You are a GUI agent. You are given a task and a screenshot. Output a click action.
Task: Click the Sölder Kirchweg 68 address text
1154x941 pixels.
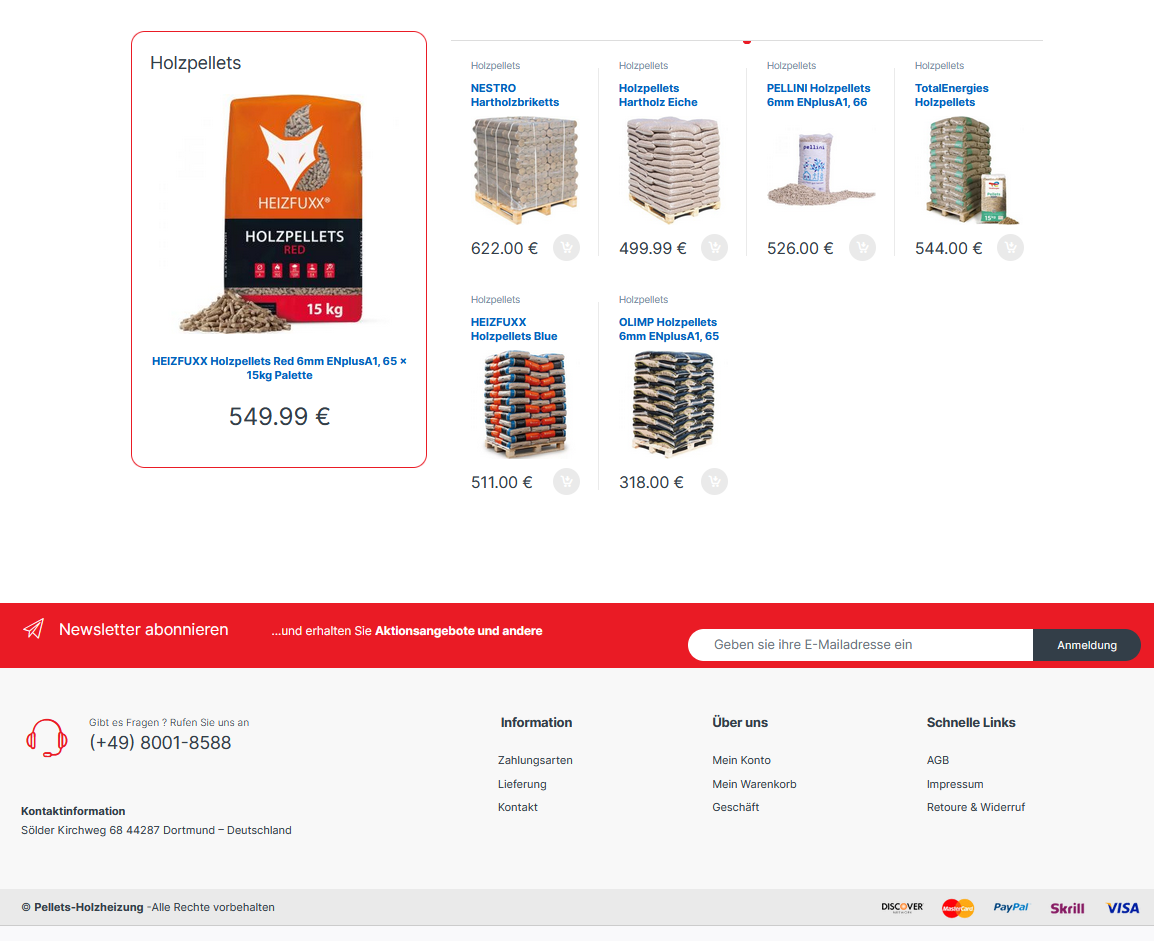click(x=156, y=830)
